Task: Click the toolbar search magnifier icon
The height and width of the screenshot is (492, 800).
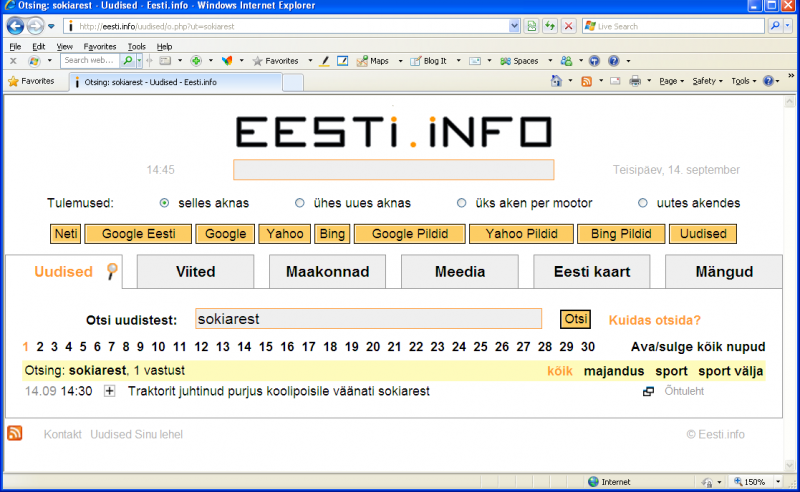Action: pos(128,61)
